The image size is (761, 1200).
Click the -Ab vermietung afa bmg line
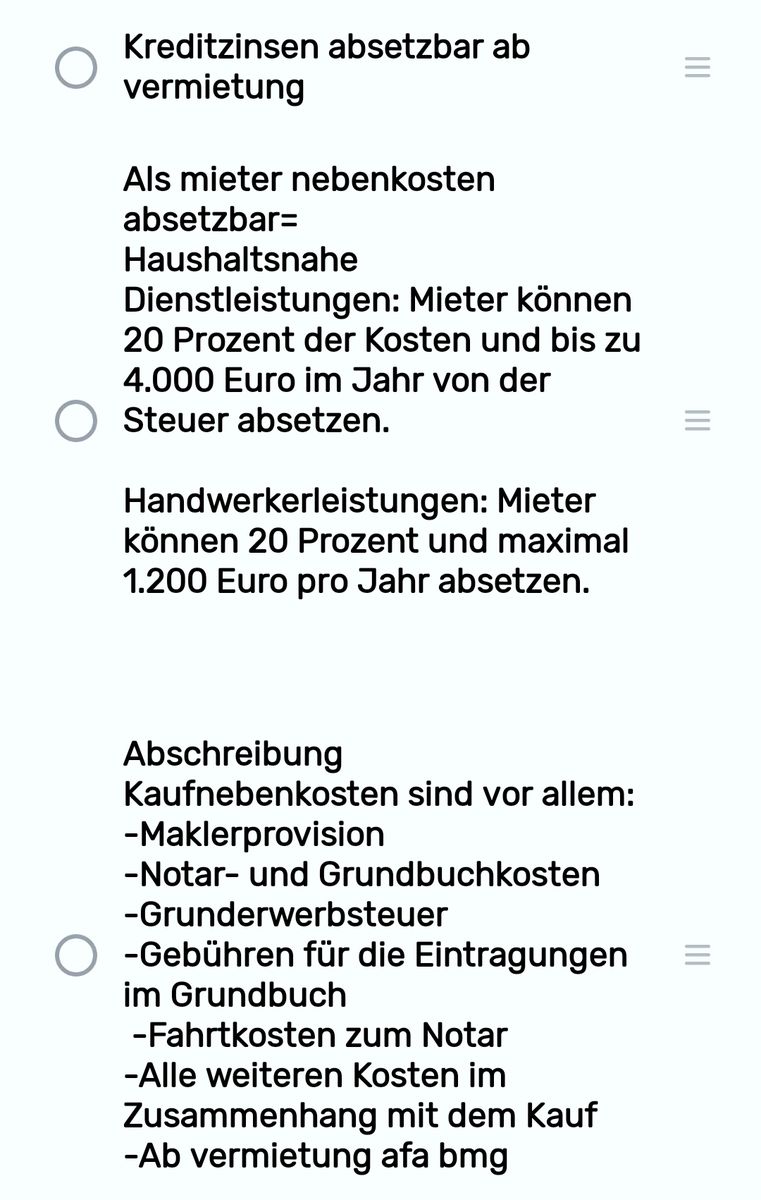[316, 1156]
